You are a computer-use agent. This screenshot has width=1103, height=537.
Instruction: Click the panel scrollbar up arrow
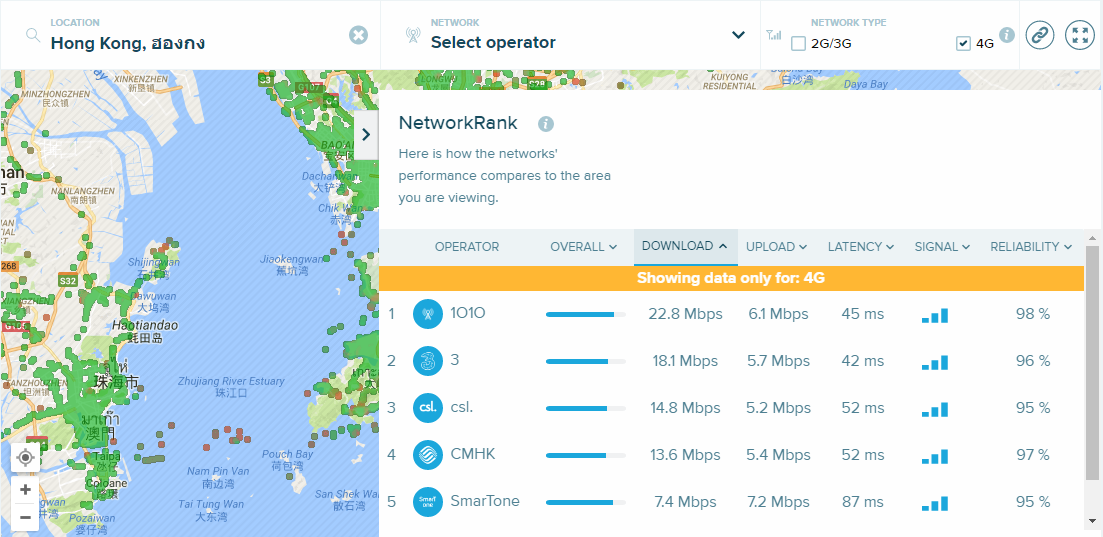point(1092,237)
